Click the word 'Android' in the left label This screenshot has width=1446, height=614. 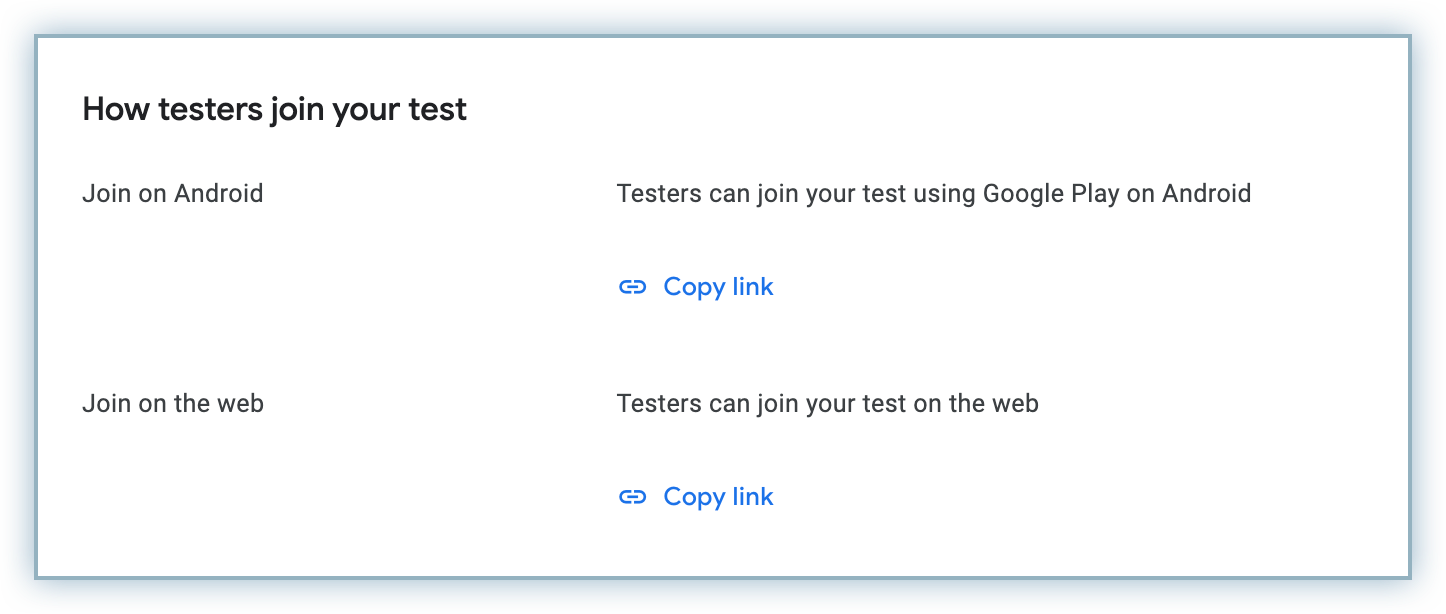click(x=218, y=193)
